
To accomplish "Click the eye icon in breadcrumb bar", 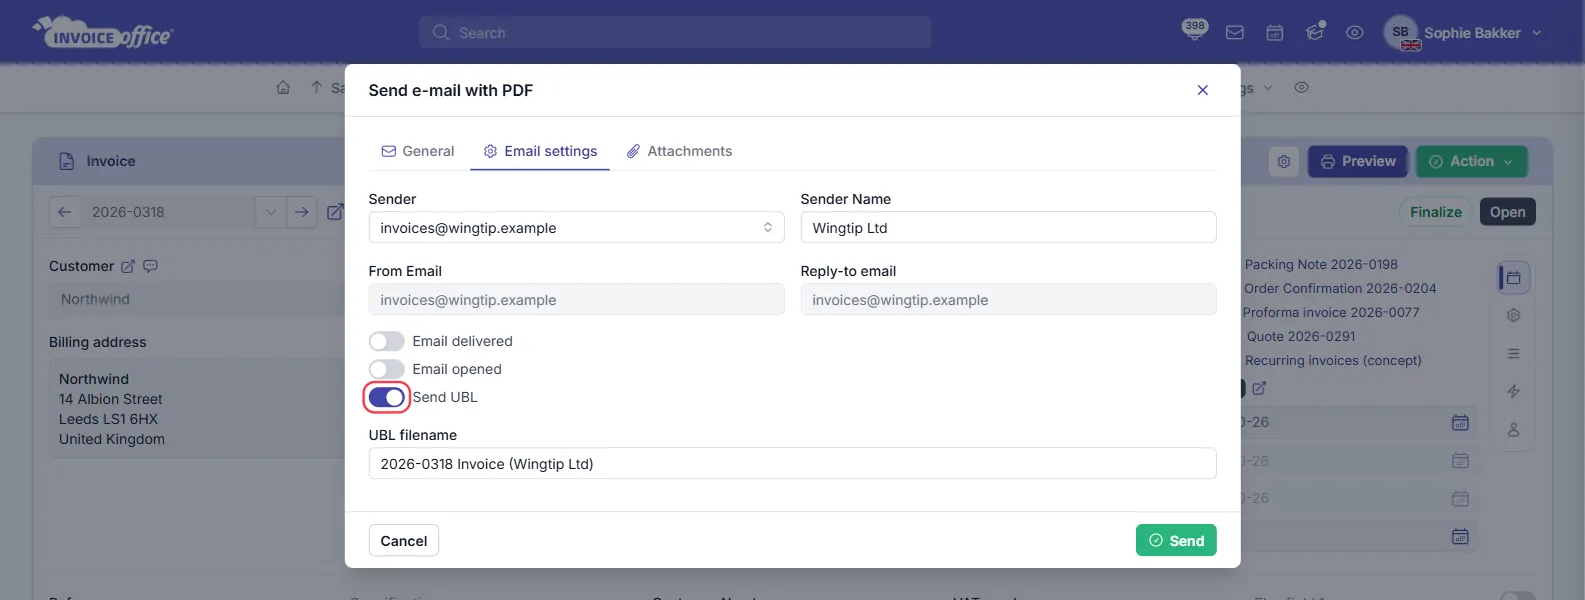I will click(x=1301, y=88).
